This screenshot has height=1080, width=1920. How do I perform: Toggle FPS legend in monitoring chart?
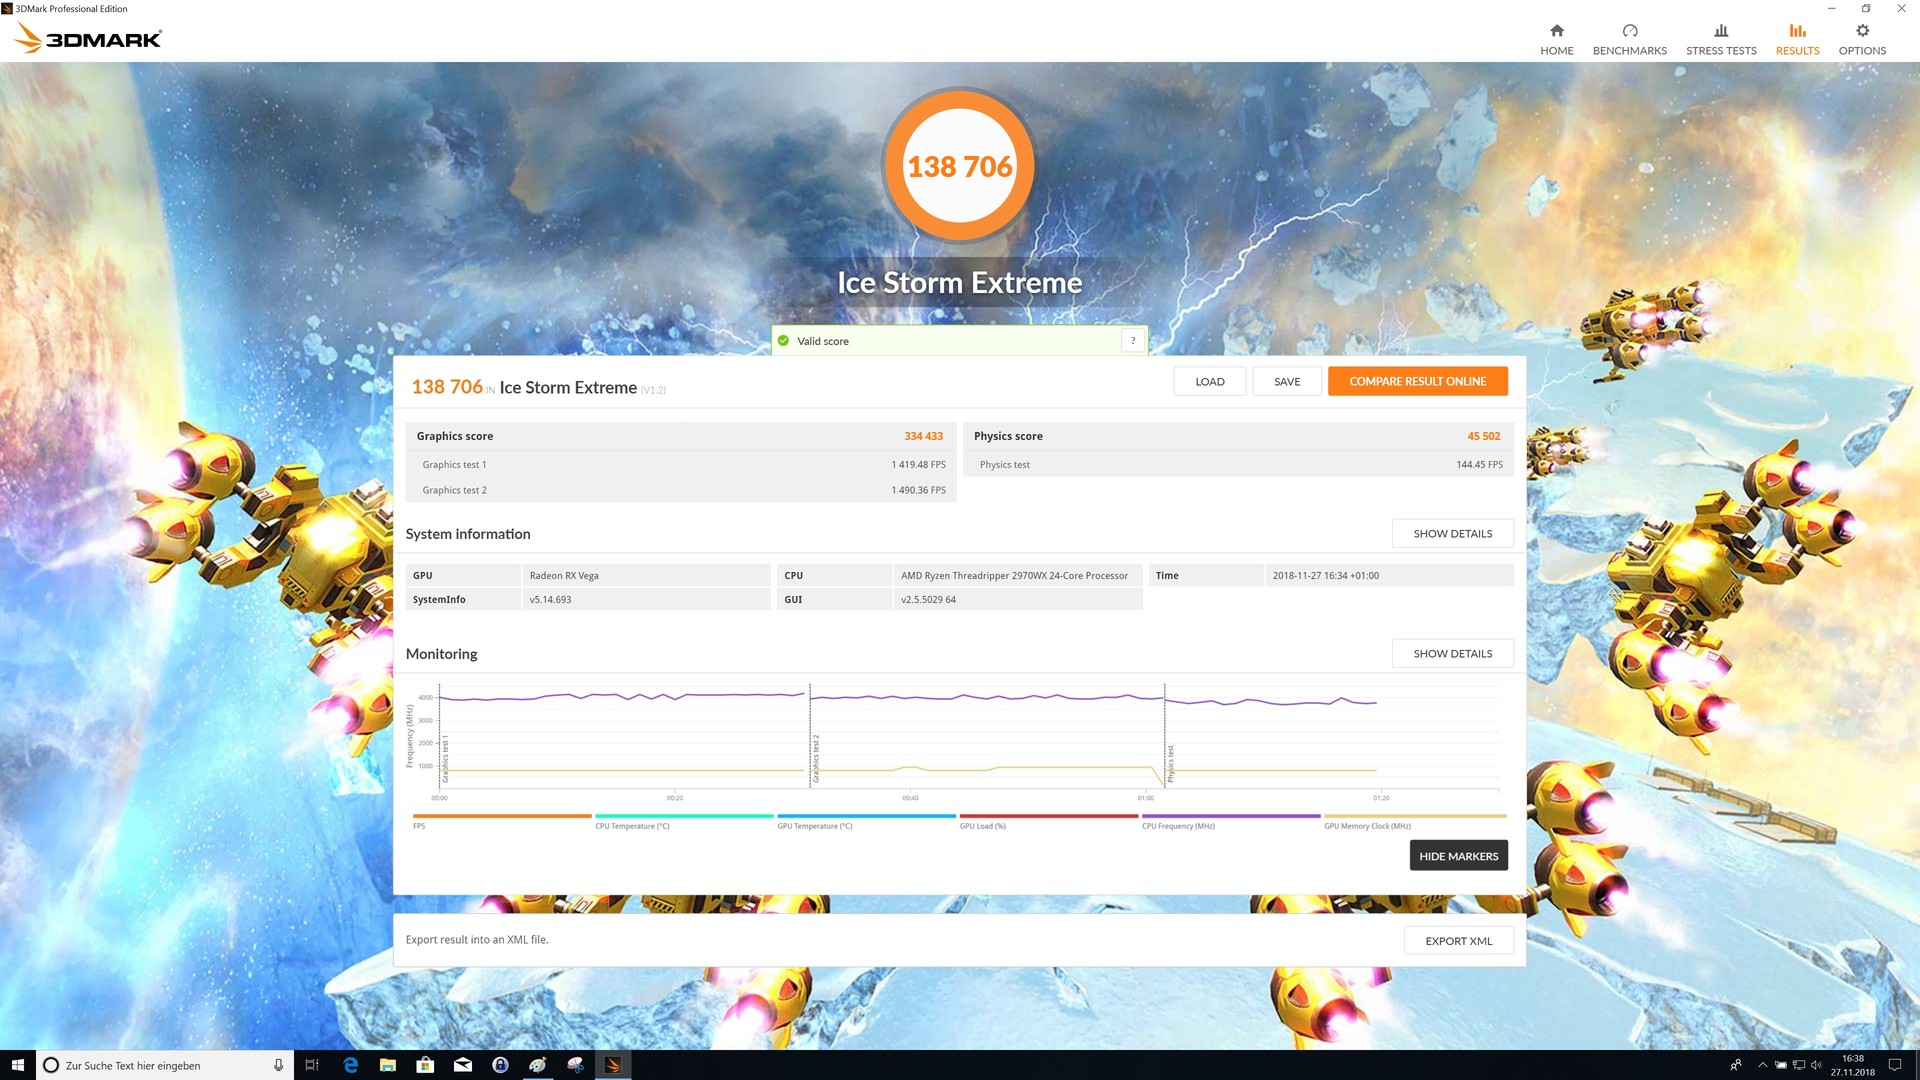tap(501, 821)
